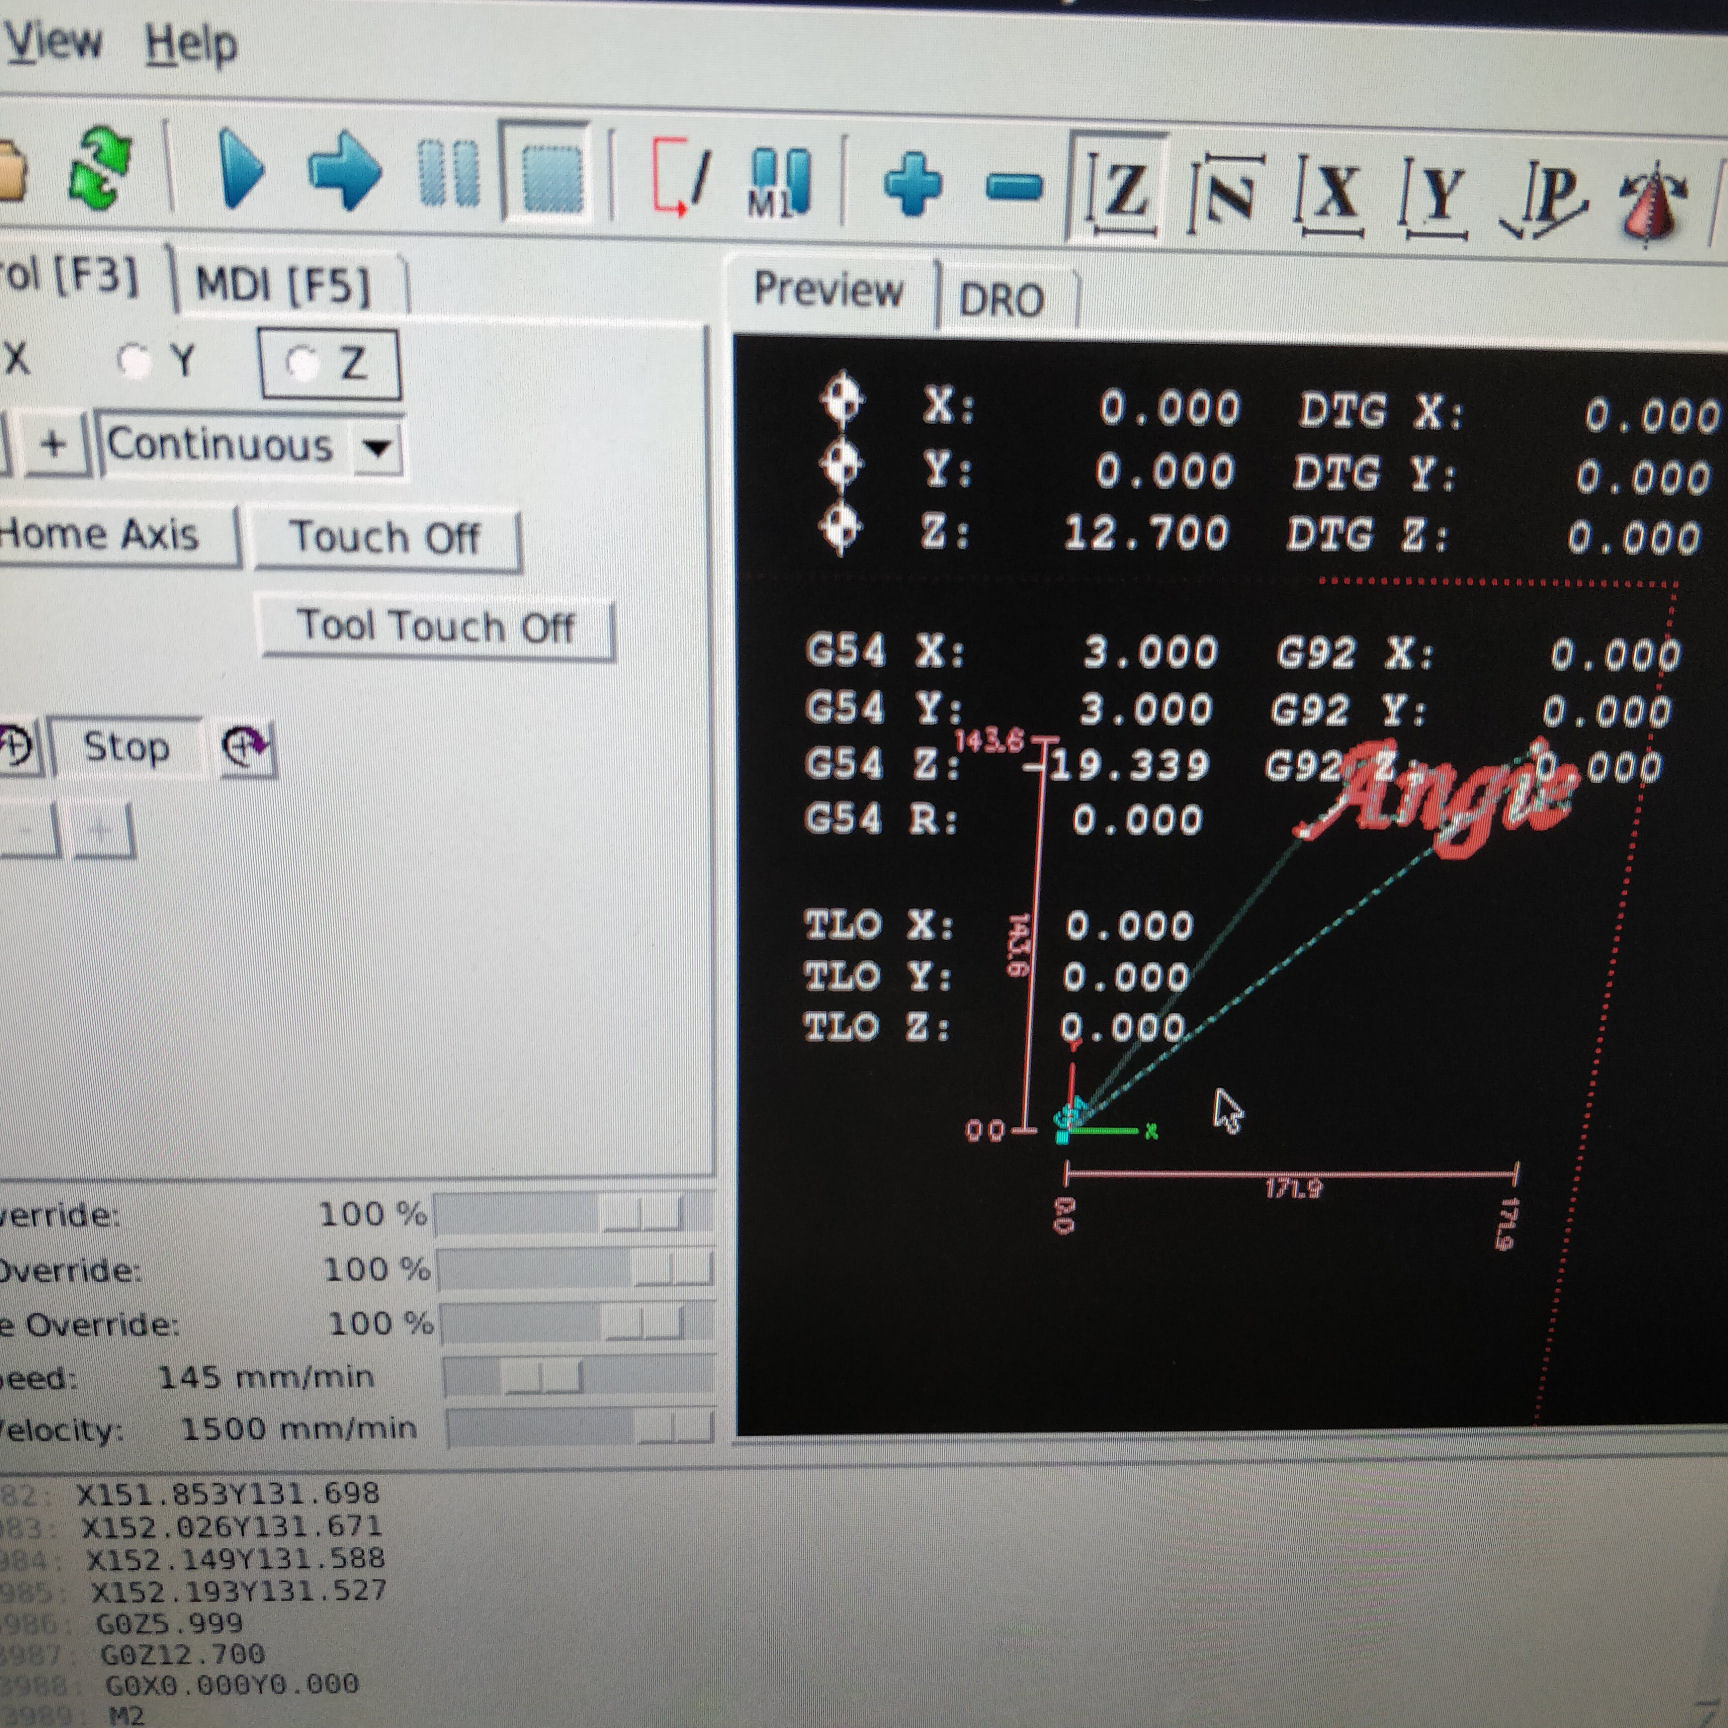Zoom in with the blue plus icon
Screen dimensions: 1728x1728
coord(912,185)
